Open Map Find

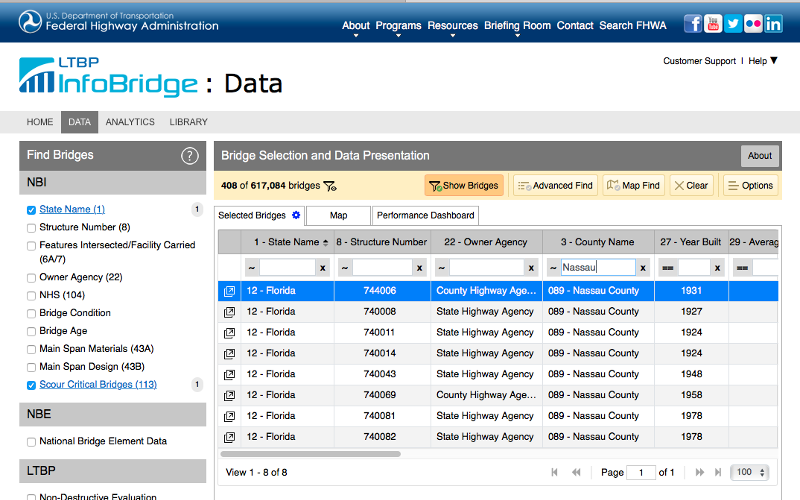[x=633, y=186]
